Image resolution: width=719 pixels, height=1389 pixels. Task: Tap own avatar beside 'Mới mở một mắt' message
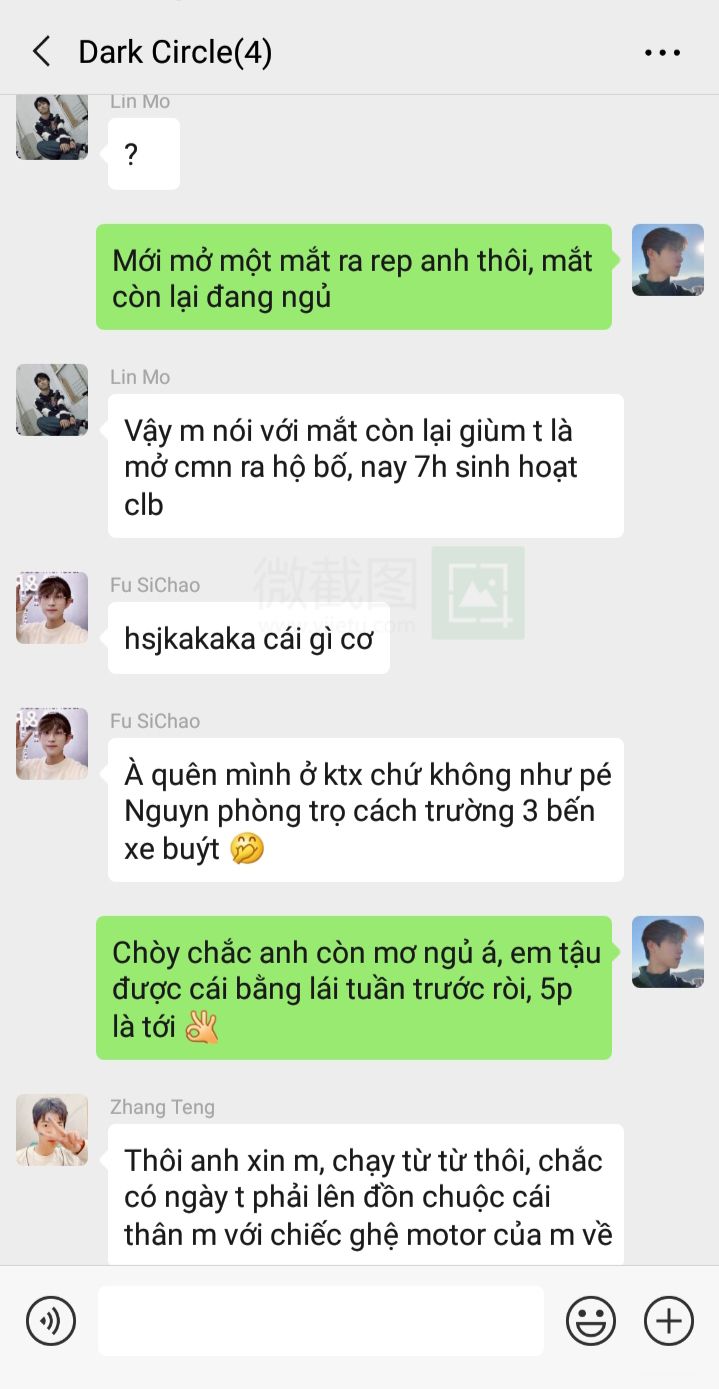click(668, 260)
